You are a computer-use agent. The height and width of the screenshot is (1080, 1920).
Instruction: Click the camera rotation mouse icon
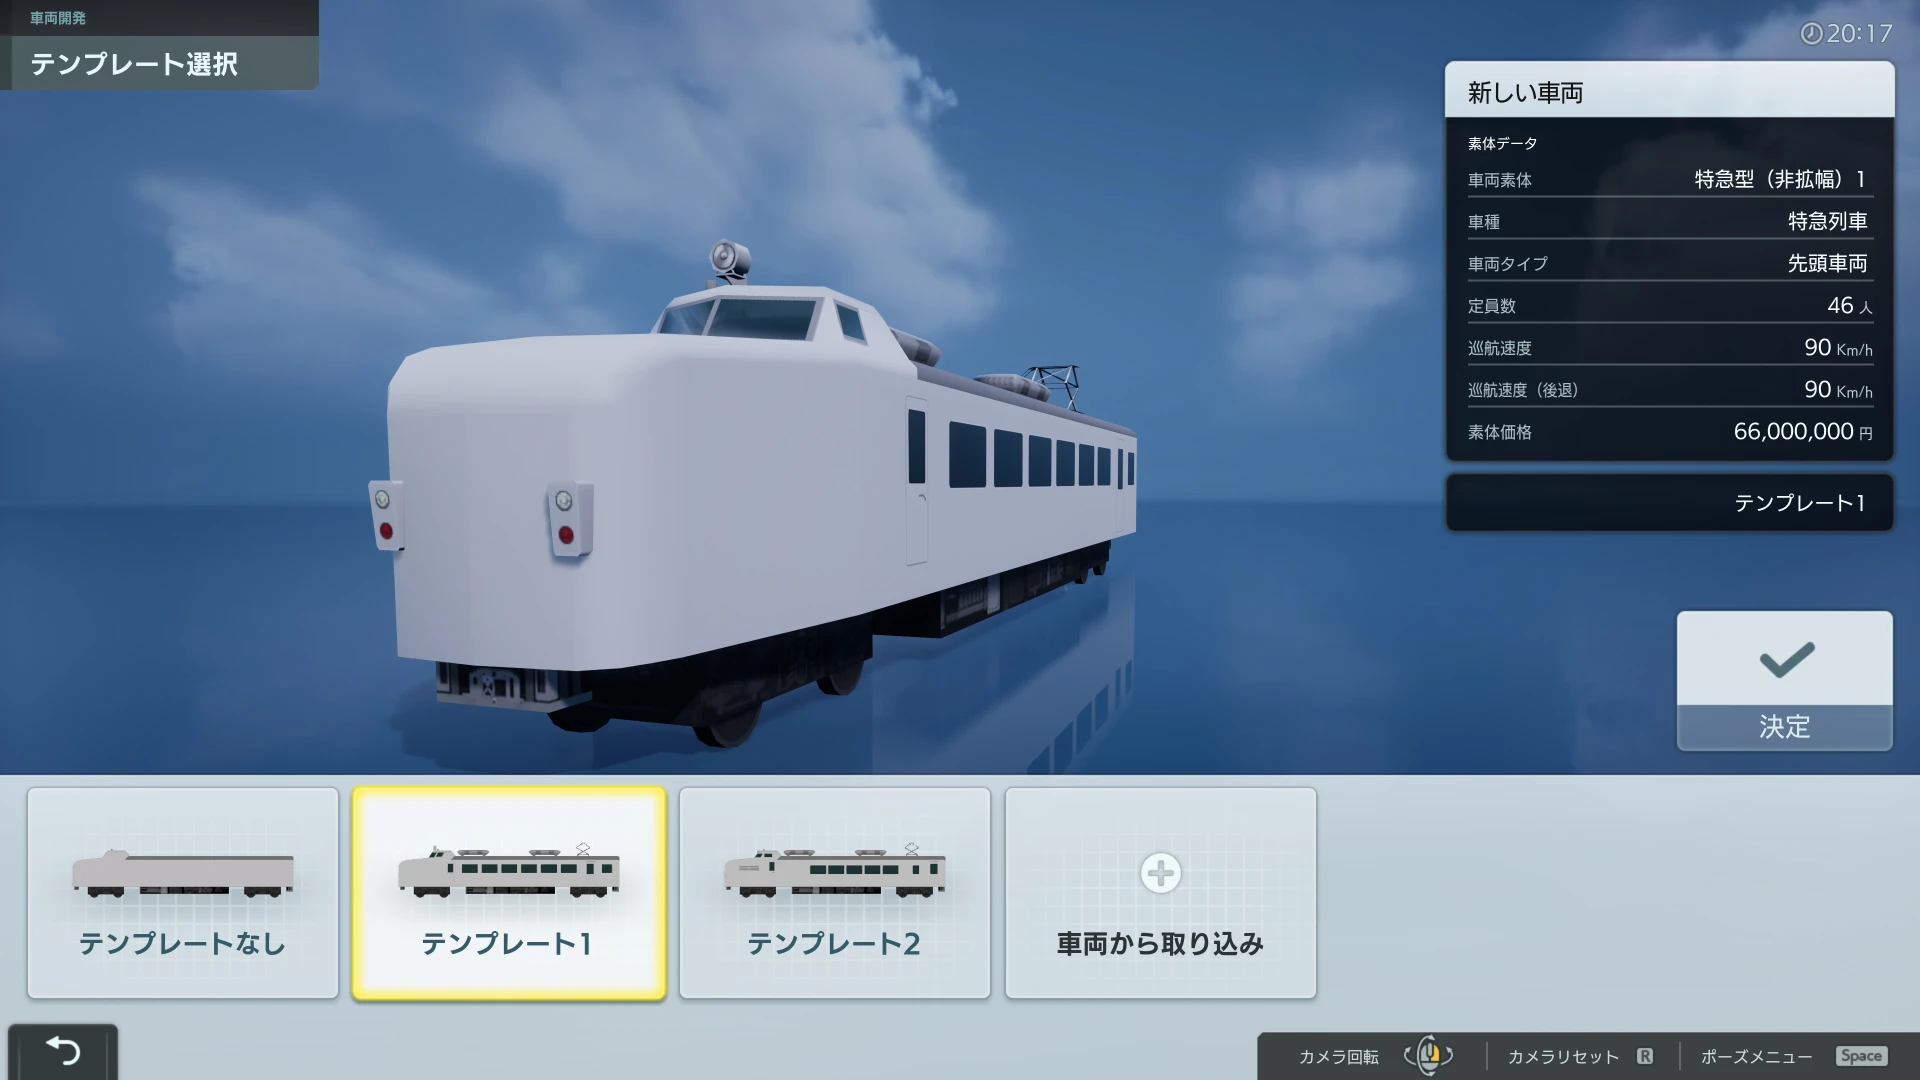pos(1429,1055)
